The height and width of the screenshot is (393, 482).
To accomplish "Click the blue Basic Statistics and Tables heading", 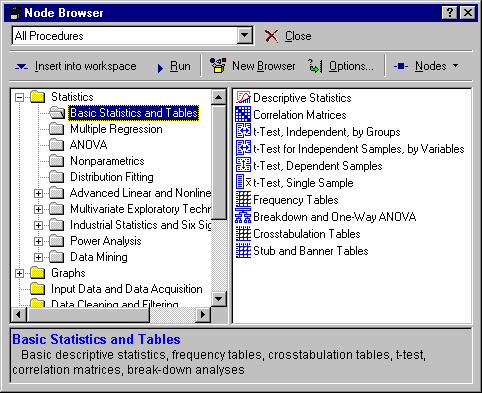I will pos(96,339).
